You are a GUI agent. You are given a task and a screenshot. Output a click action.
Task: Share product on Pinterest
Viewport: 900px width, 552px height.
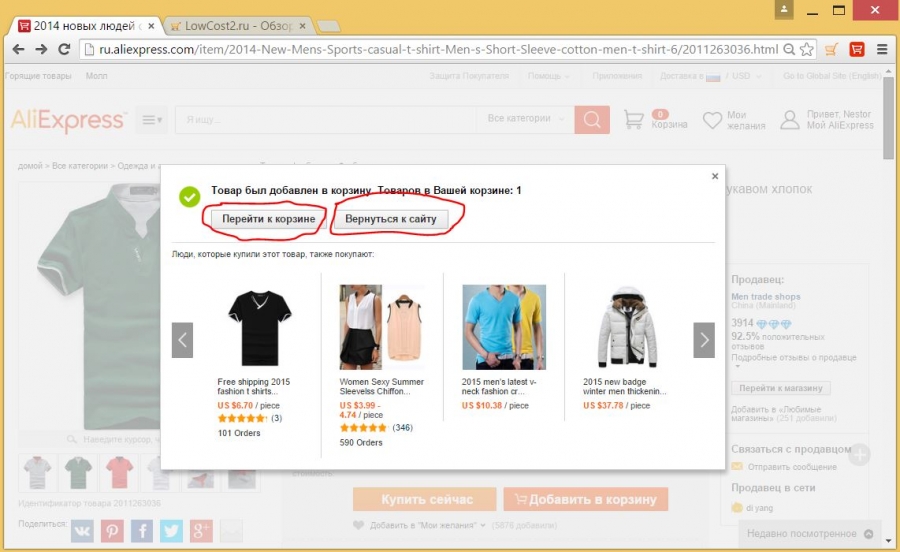click(112, 531)
